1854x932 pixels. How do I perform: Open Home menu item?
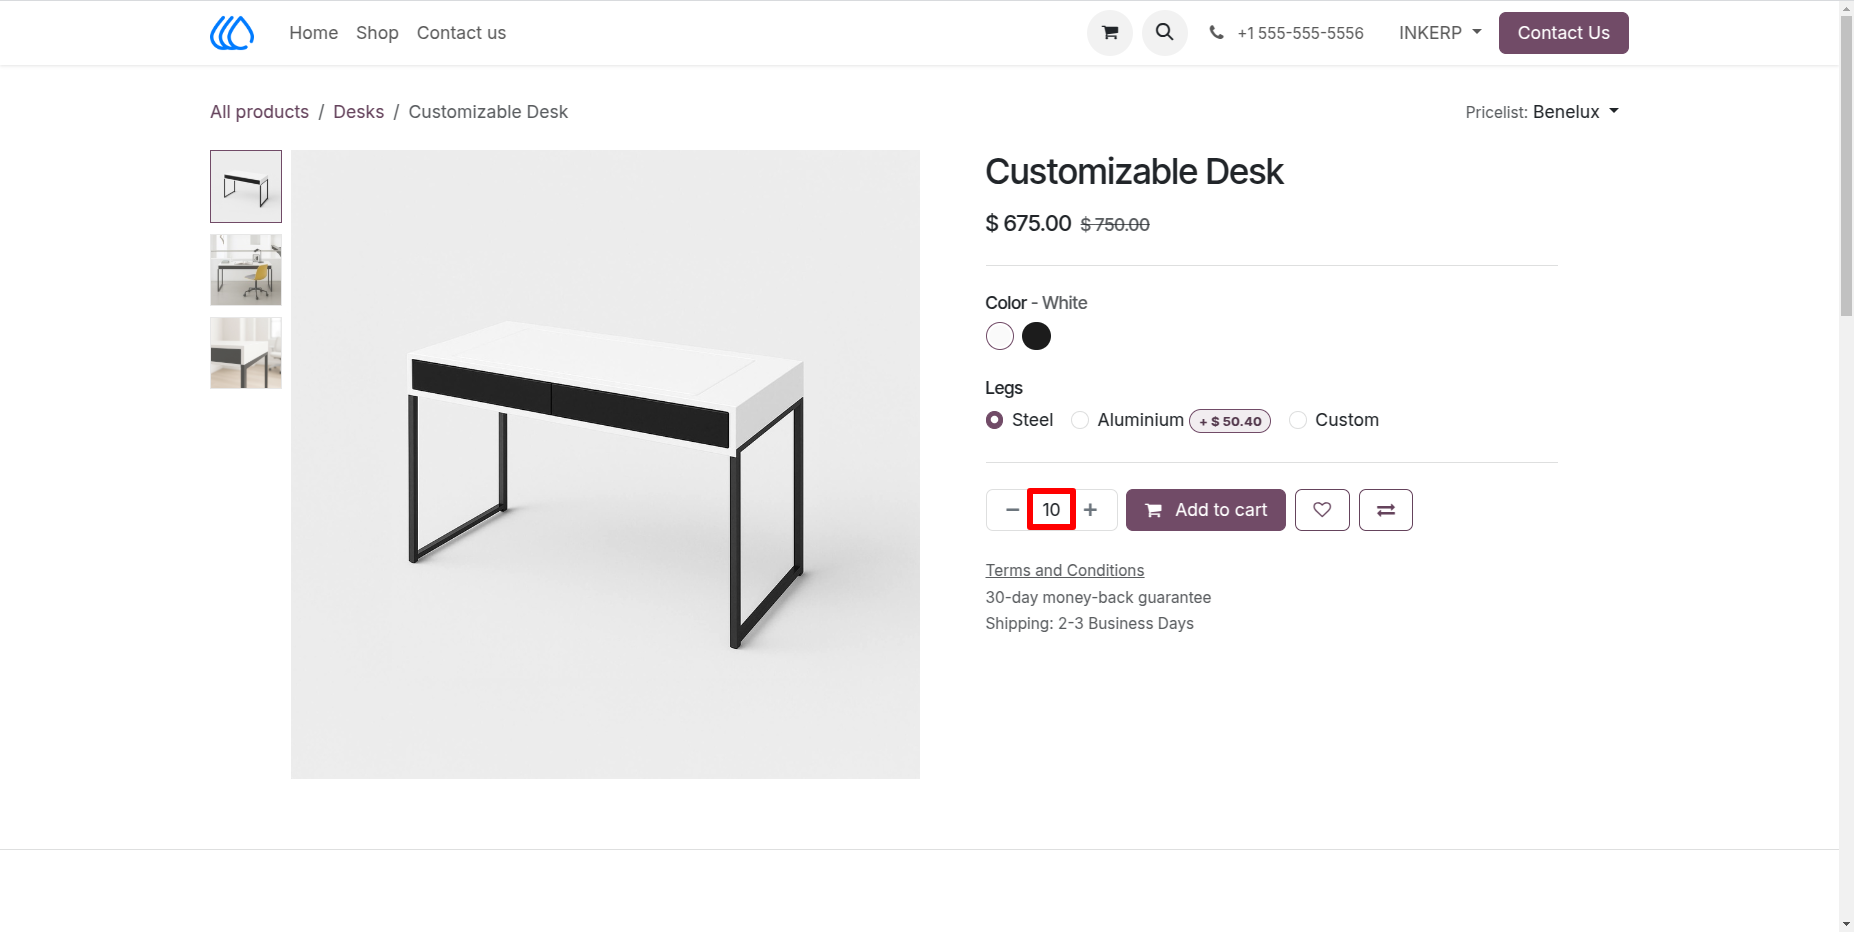(x=313, y=33)
